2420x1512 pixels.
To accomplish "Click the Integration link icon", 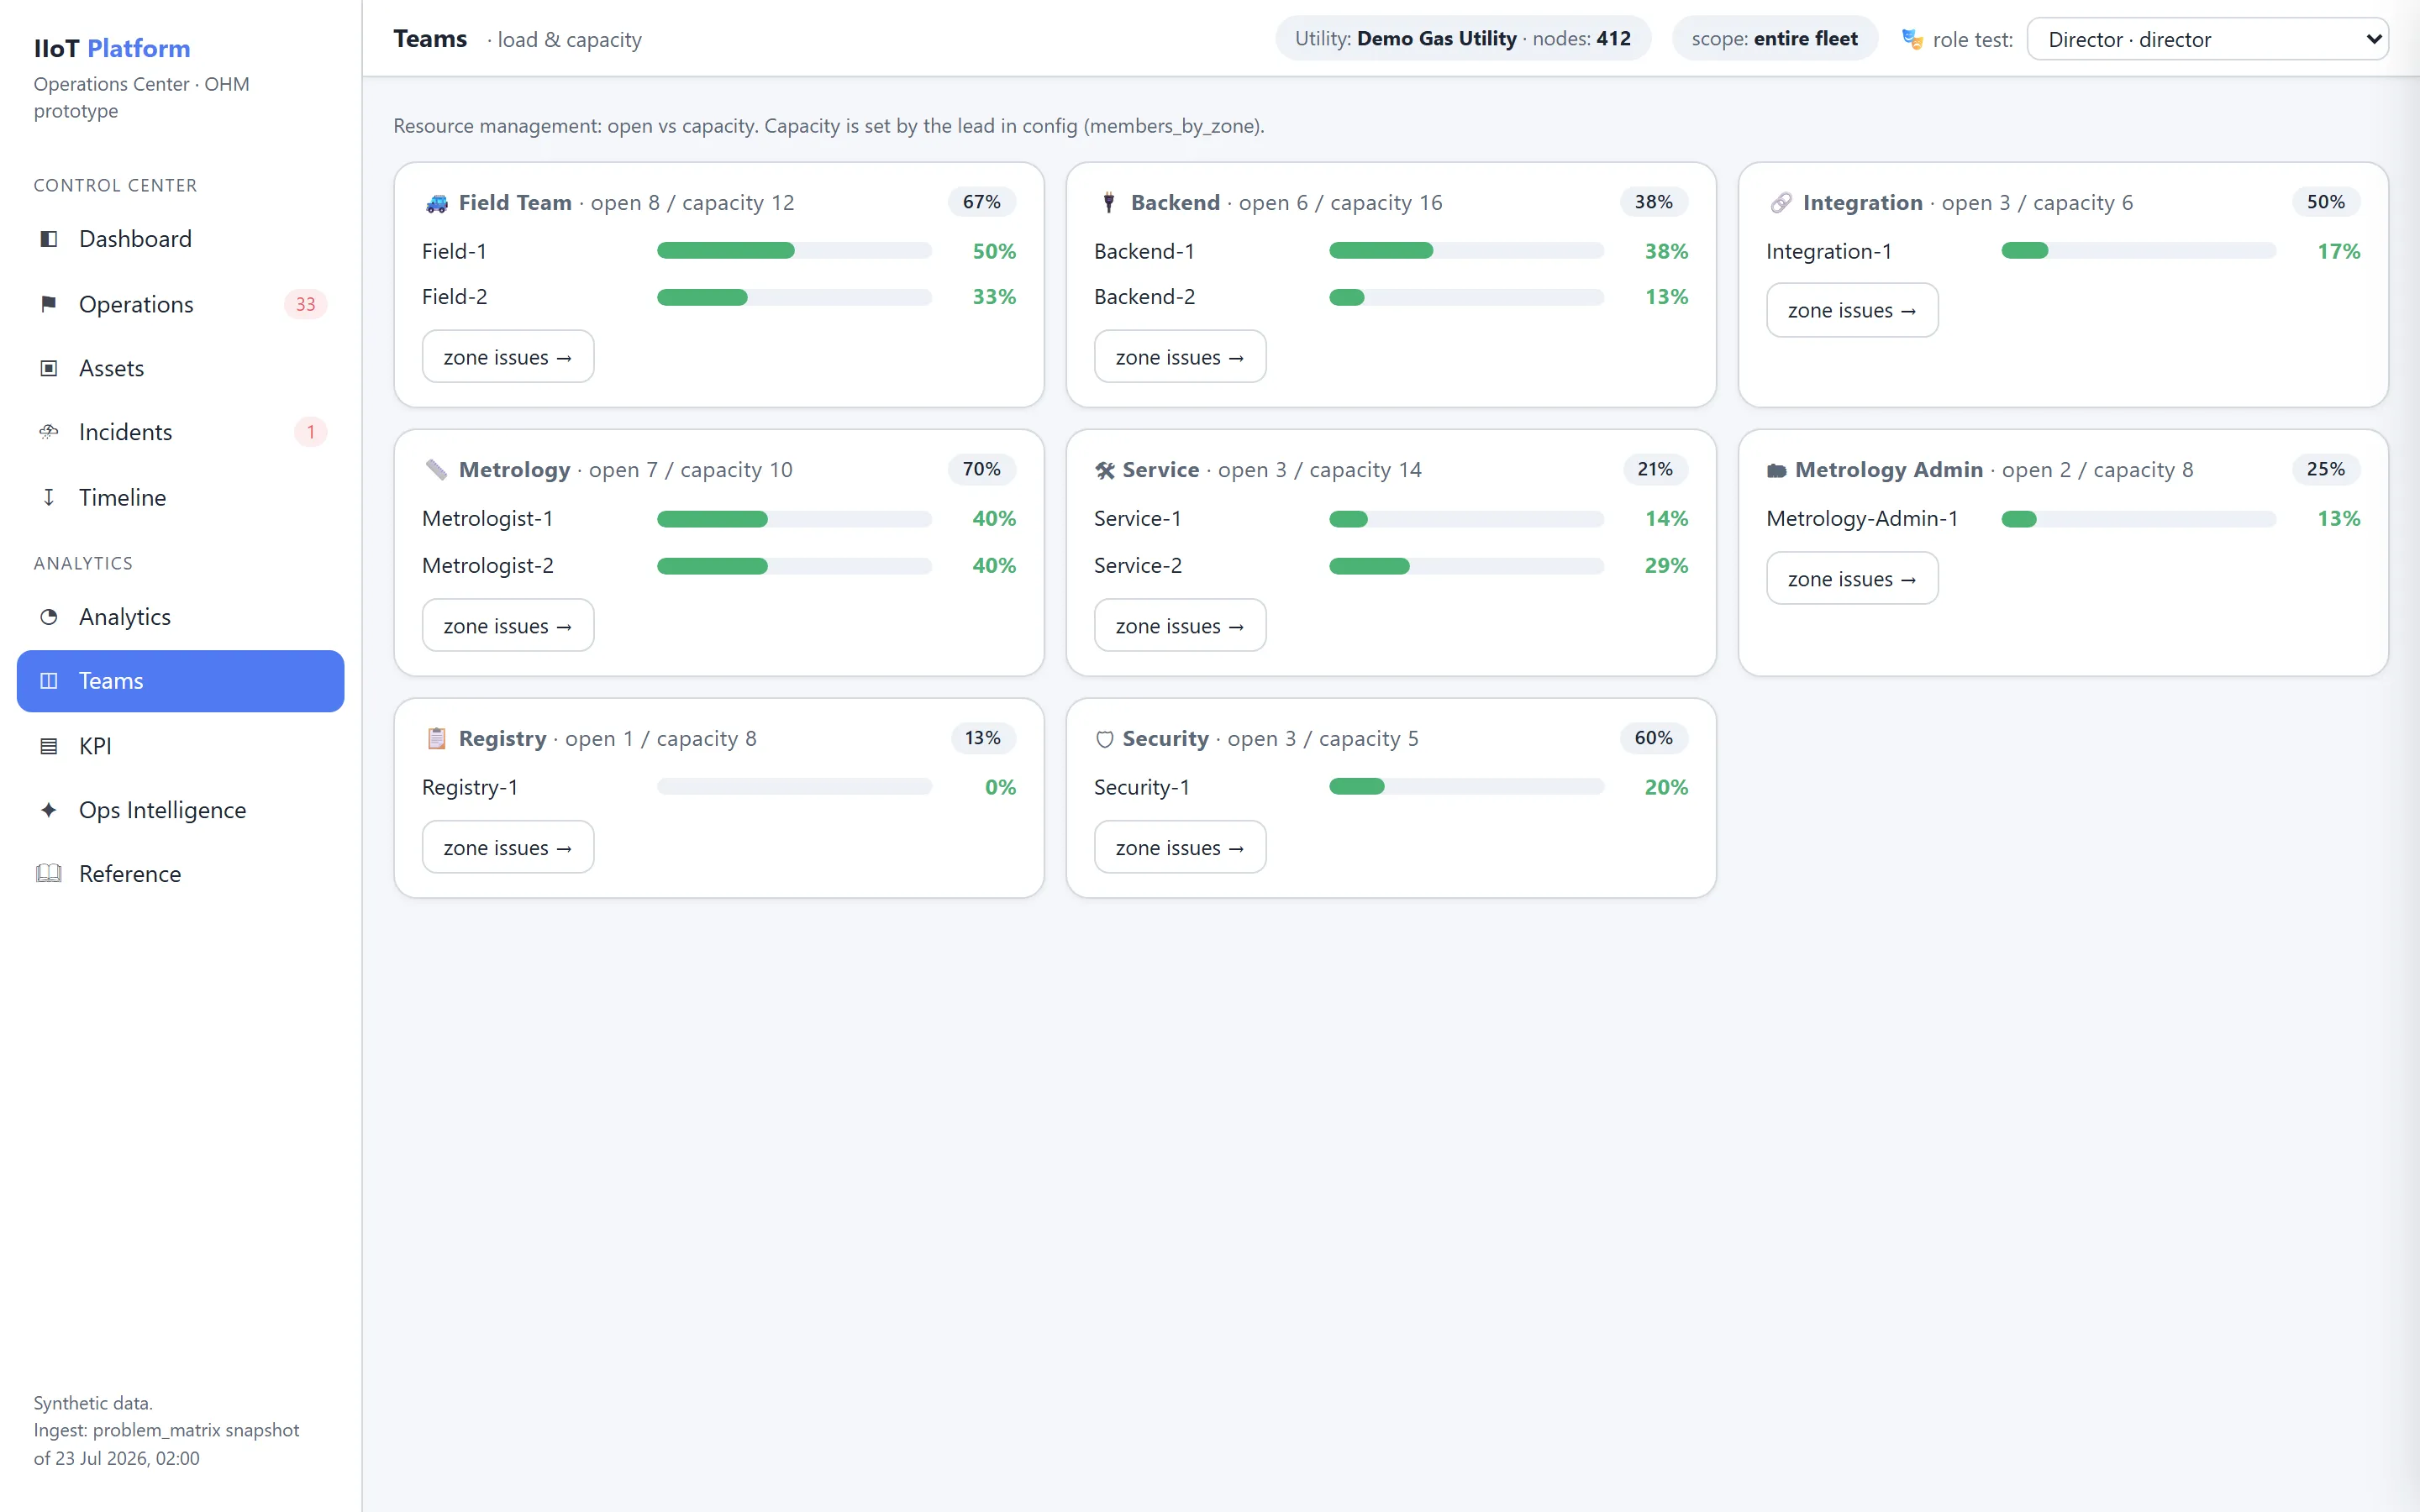I will pyautogui.click(x=1781, y=203).
